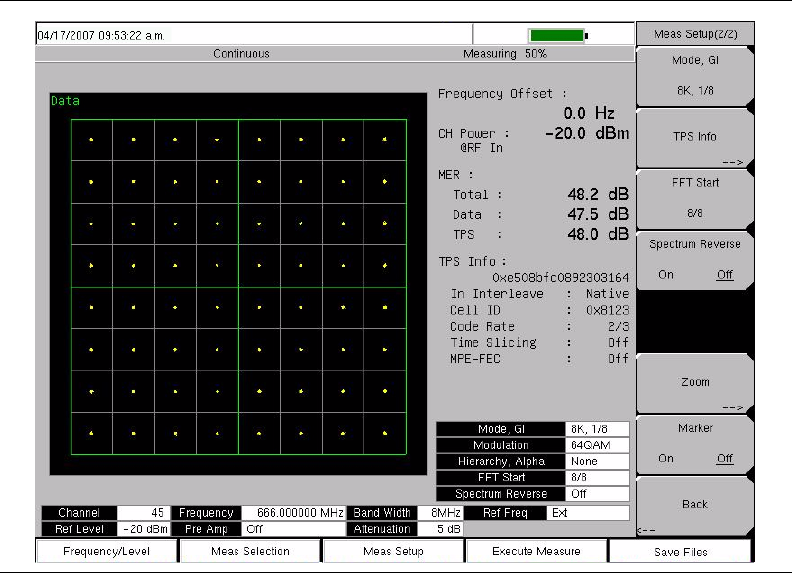Change the Mode, GI 8K, 1/8 softkey
Screen dimensions: 792x573
coord(694,74)
